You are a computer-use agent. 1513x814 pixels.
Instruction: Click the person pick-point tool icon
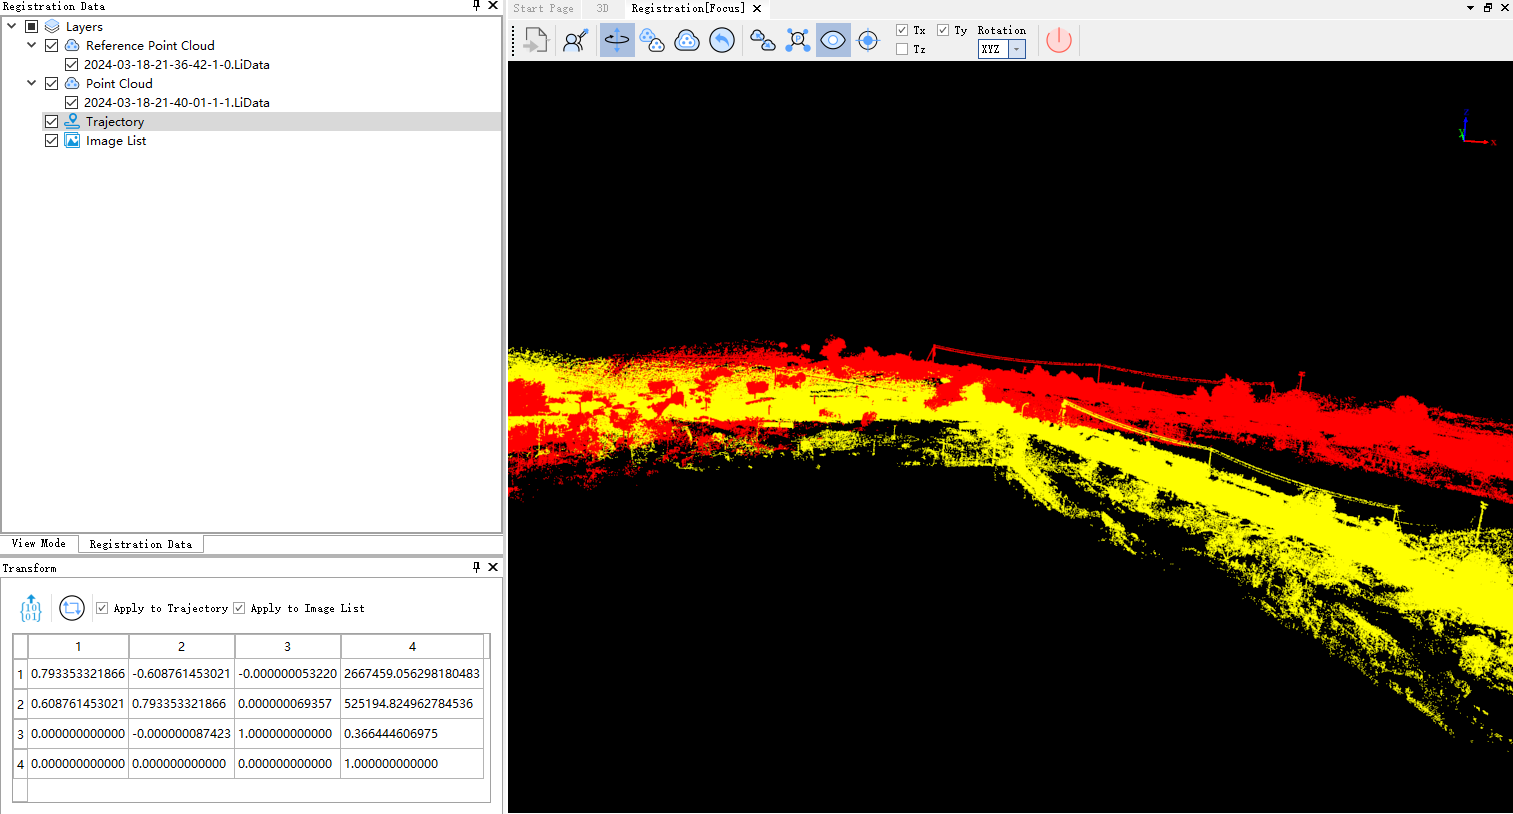click(x=576, y=41)
